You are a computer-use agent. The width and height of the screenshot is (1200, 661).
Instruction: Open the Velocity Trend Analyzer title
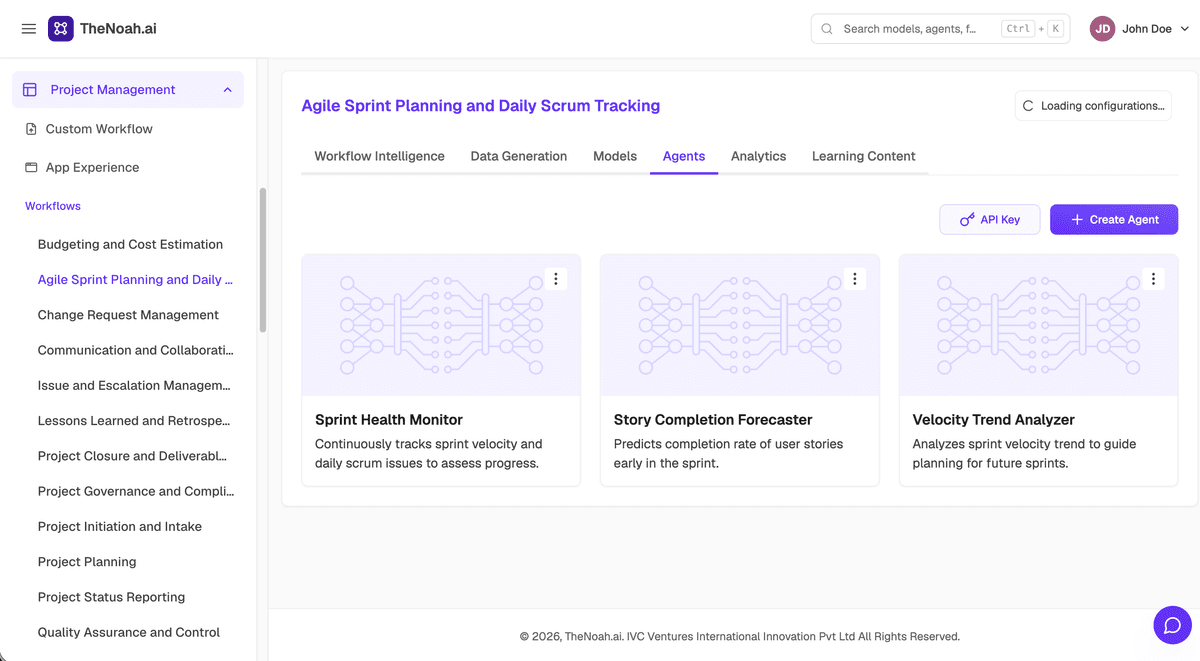coord(994,420)
